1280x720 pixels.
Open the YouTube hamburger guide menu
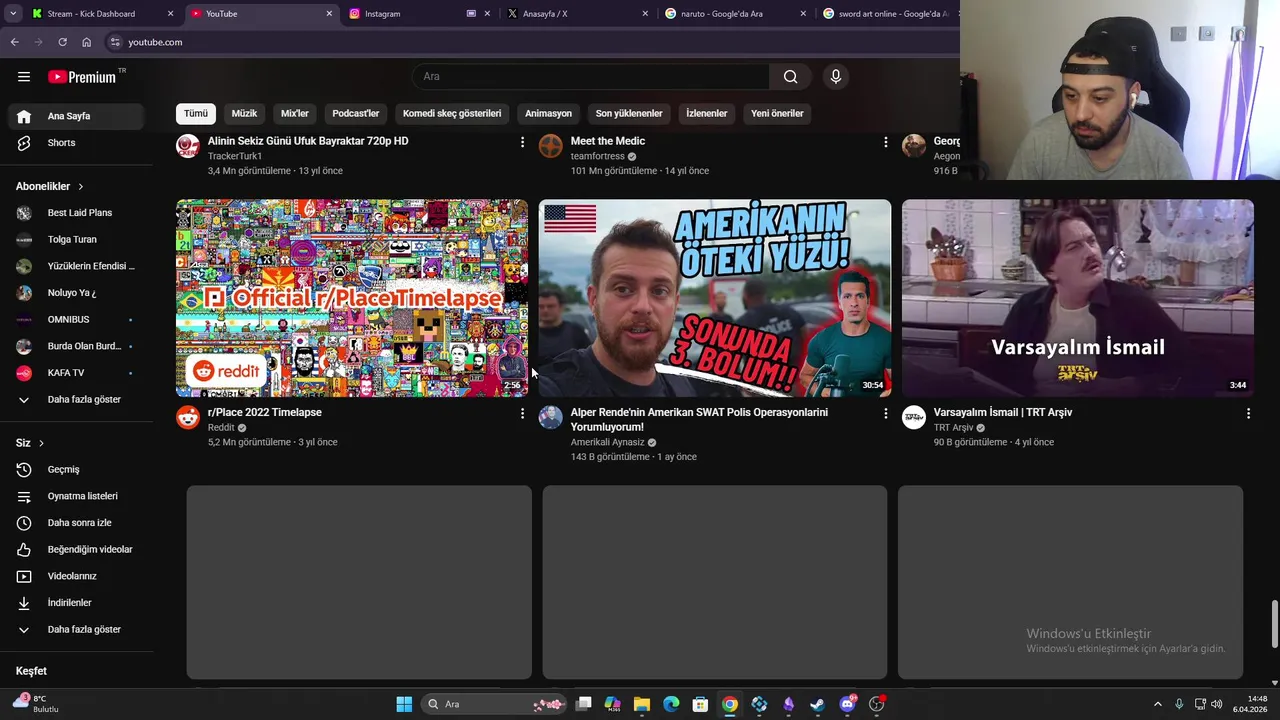tap(24, 77)
